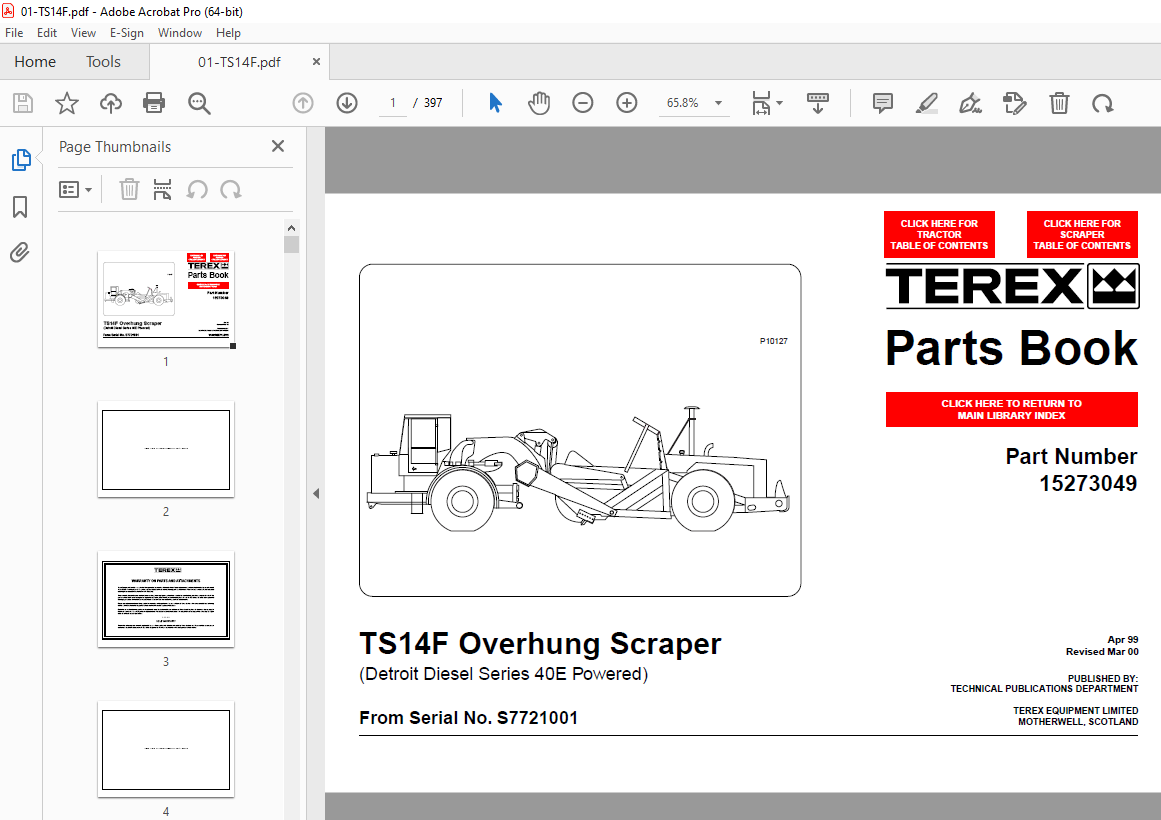Click Tractor Table of Contents link

939,234
